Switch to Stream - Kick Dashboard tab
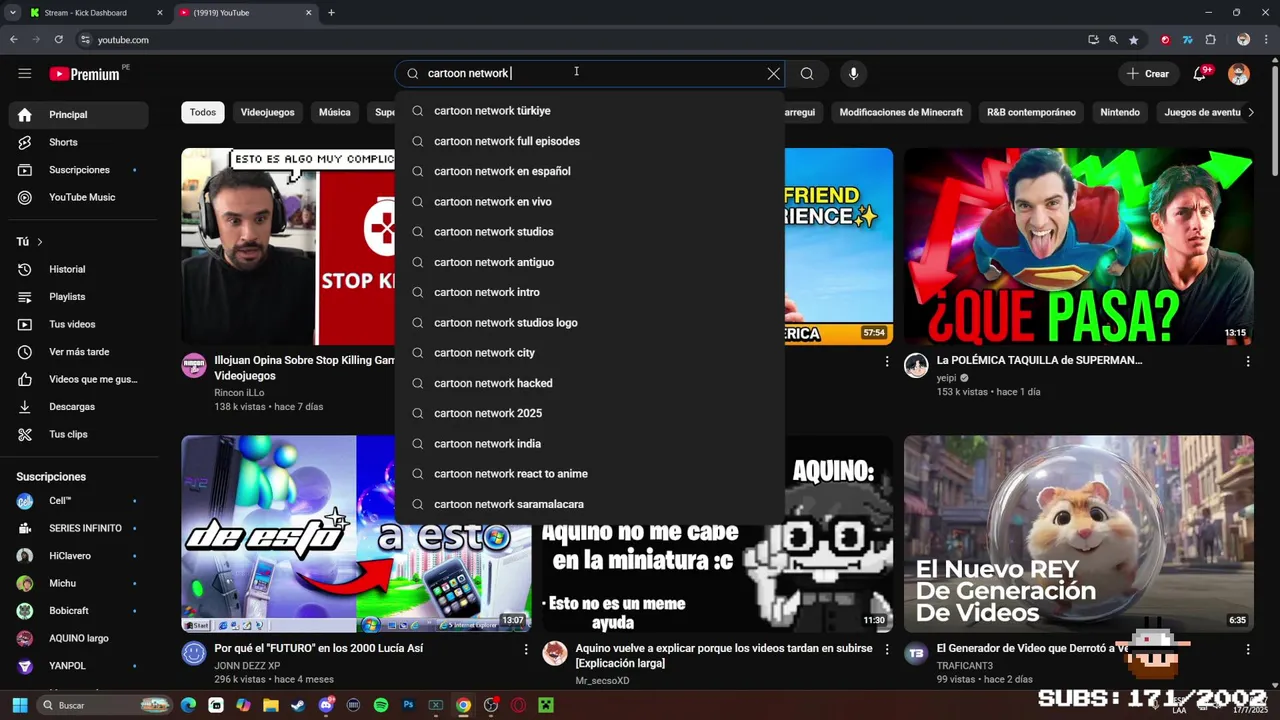Viewport: 1280px width, 720px height. tap(95, 13)
